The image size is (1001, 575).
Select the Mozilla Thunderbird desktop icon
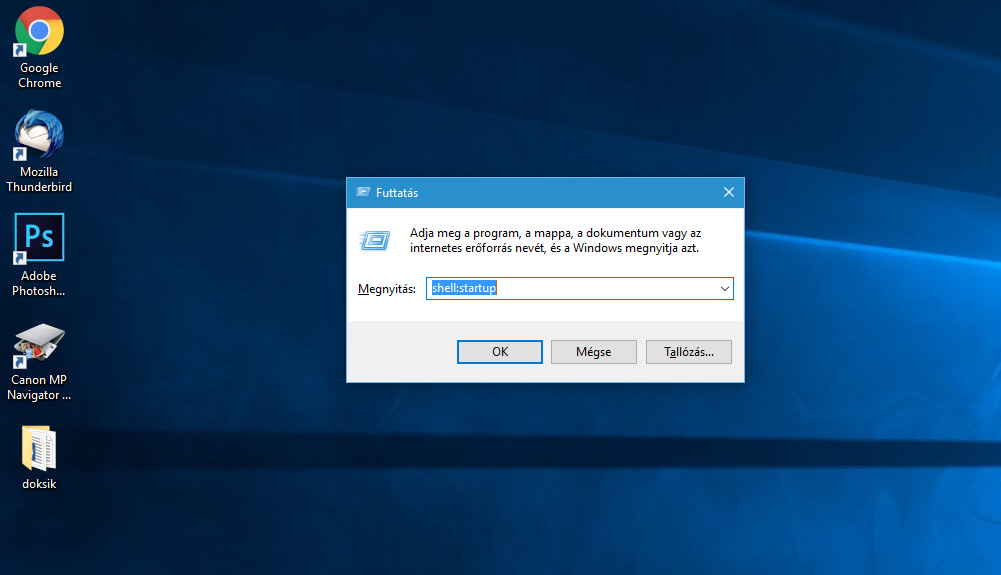click(39, 135)
